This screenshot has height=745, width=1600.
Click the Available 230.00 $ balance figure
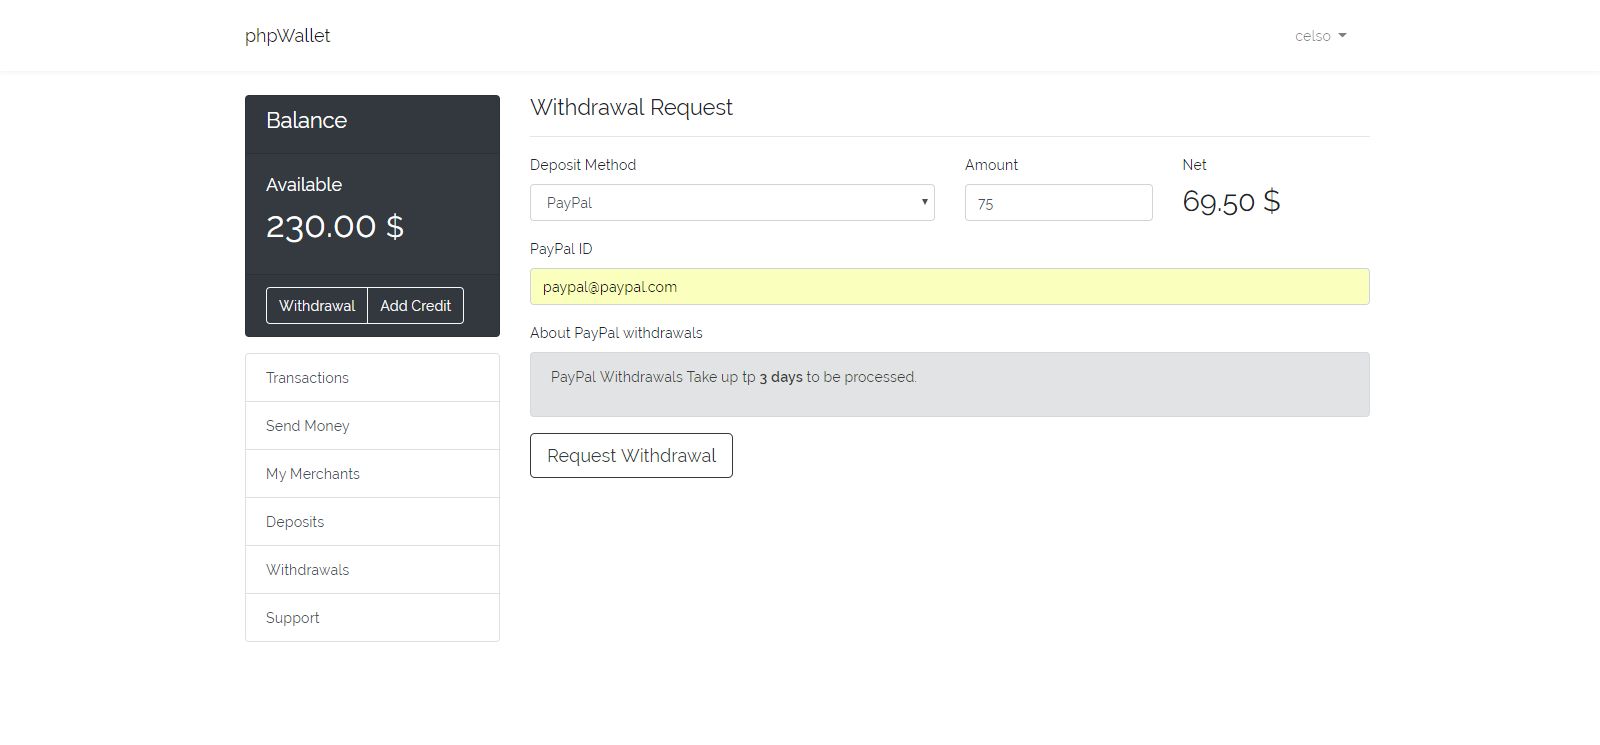tap(335, 227)
